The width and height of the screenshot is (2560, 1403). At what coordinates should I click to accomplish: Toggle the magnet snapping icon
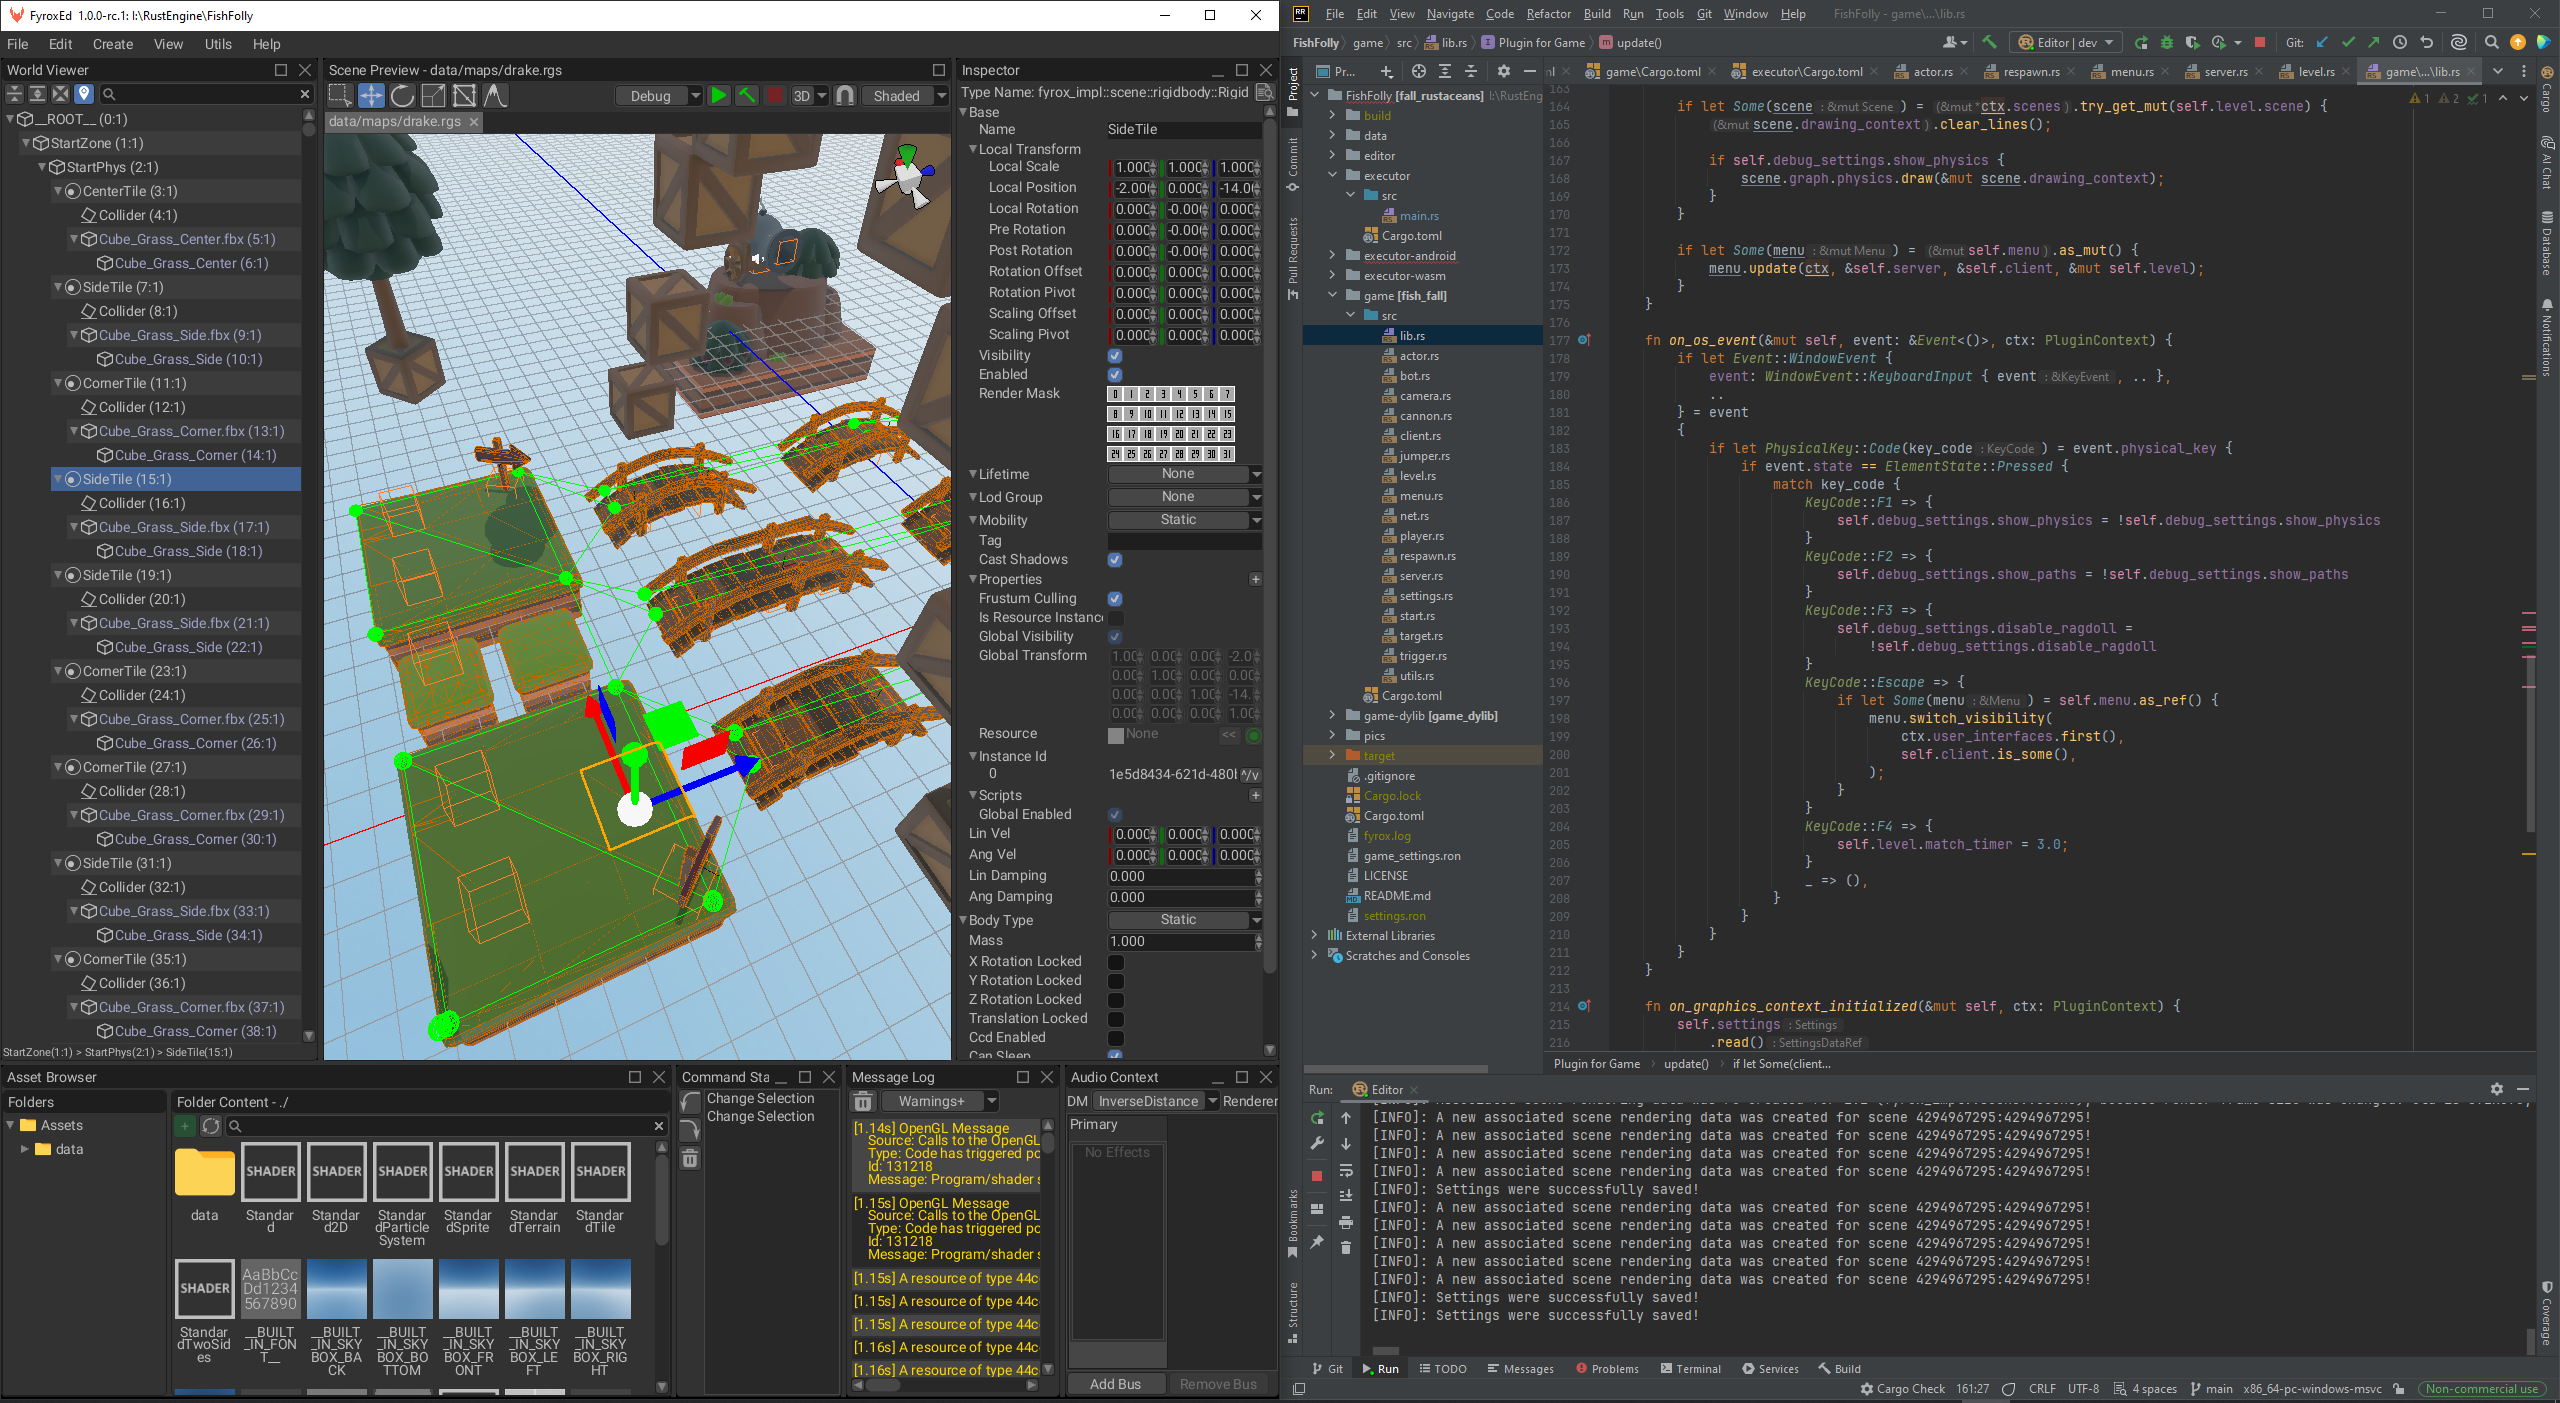(846, 96)
